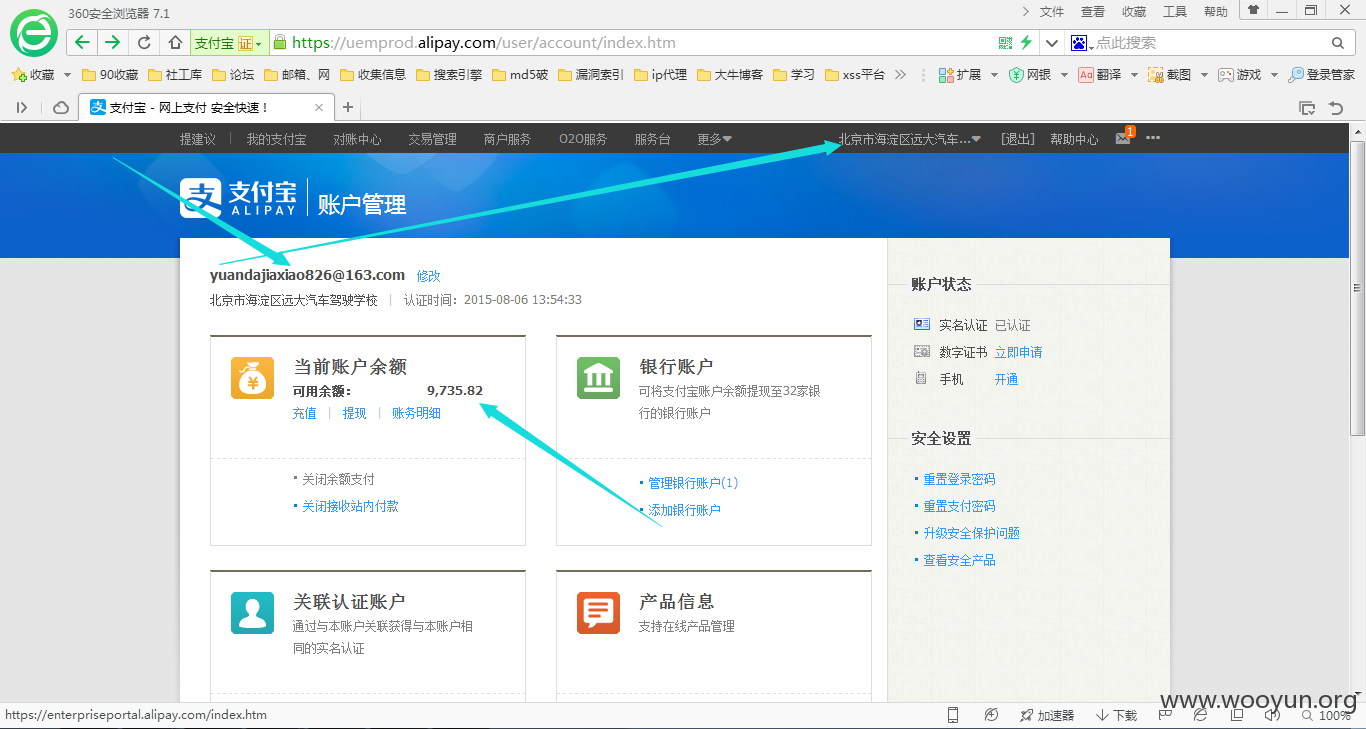Image resolution: width=1366 pixels, height=729 pixels.
Task: Close the 支付宝 browser tab
Action: 319,107
